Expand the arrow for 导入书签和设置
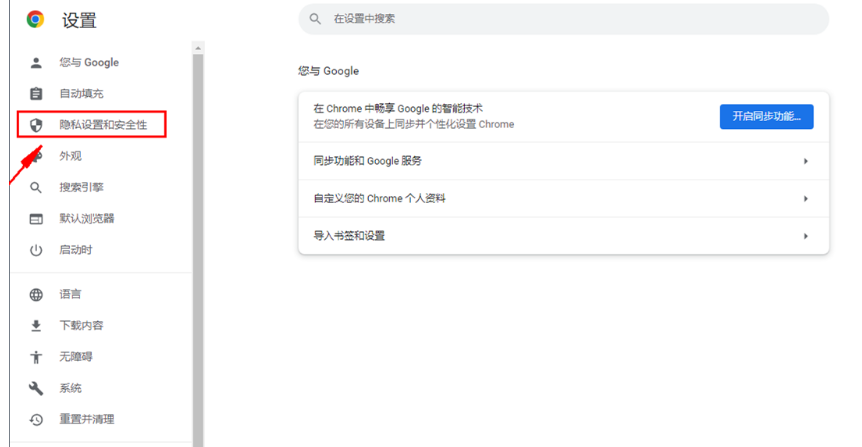The height and width of the screenshot is (447, 862). point(805,236)
